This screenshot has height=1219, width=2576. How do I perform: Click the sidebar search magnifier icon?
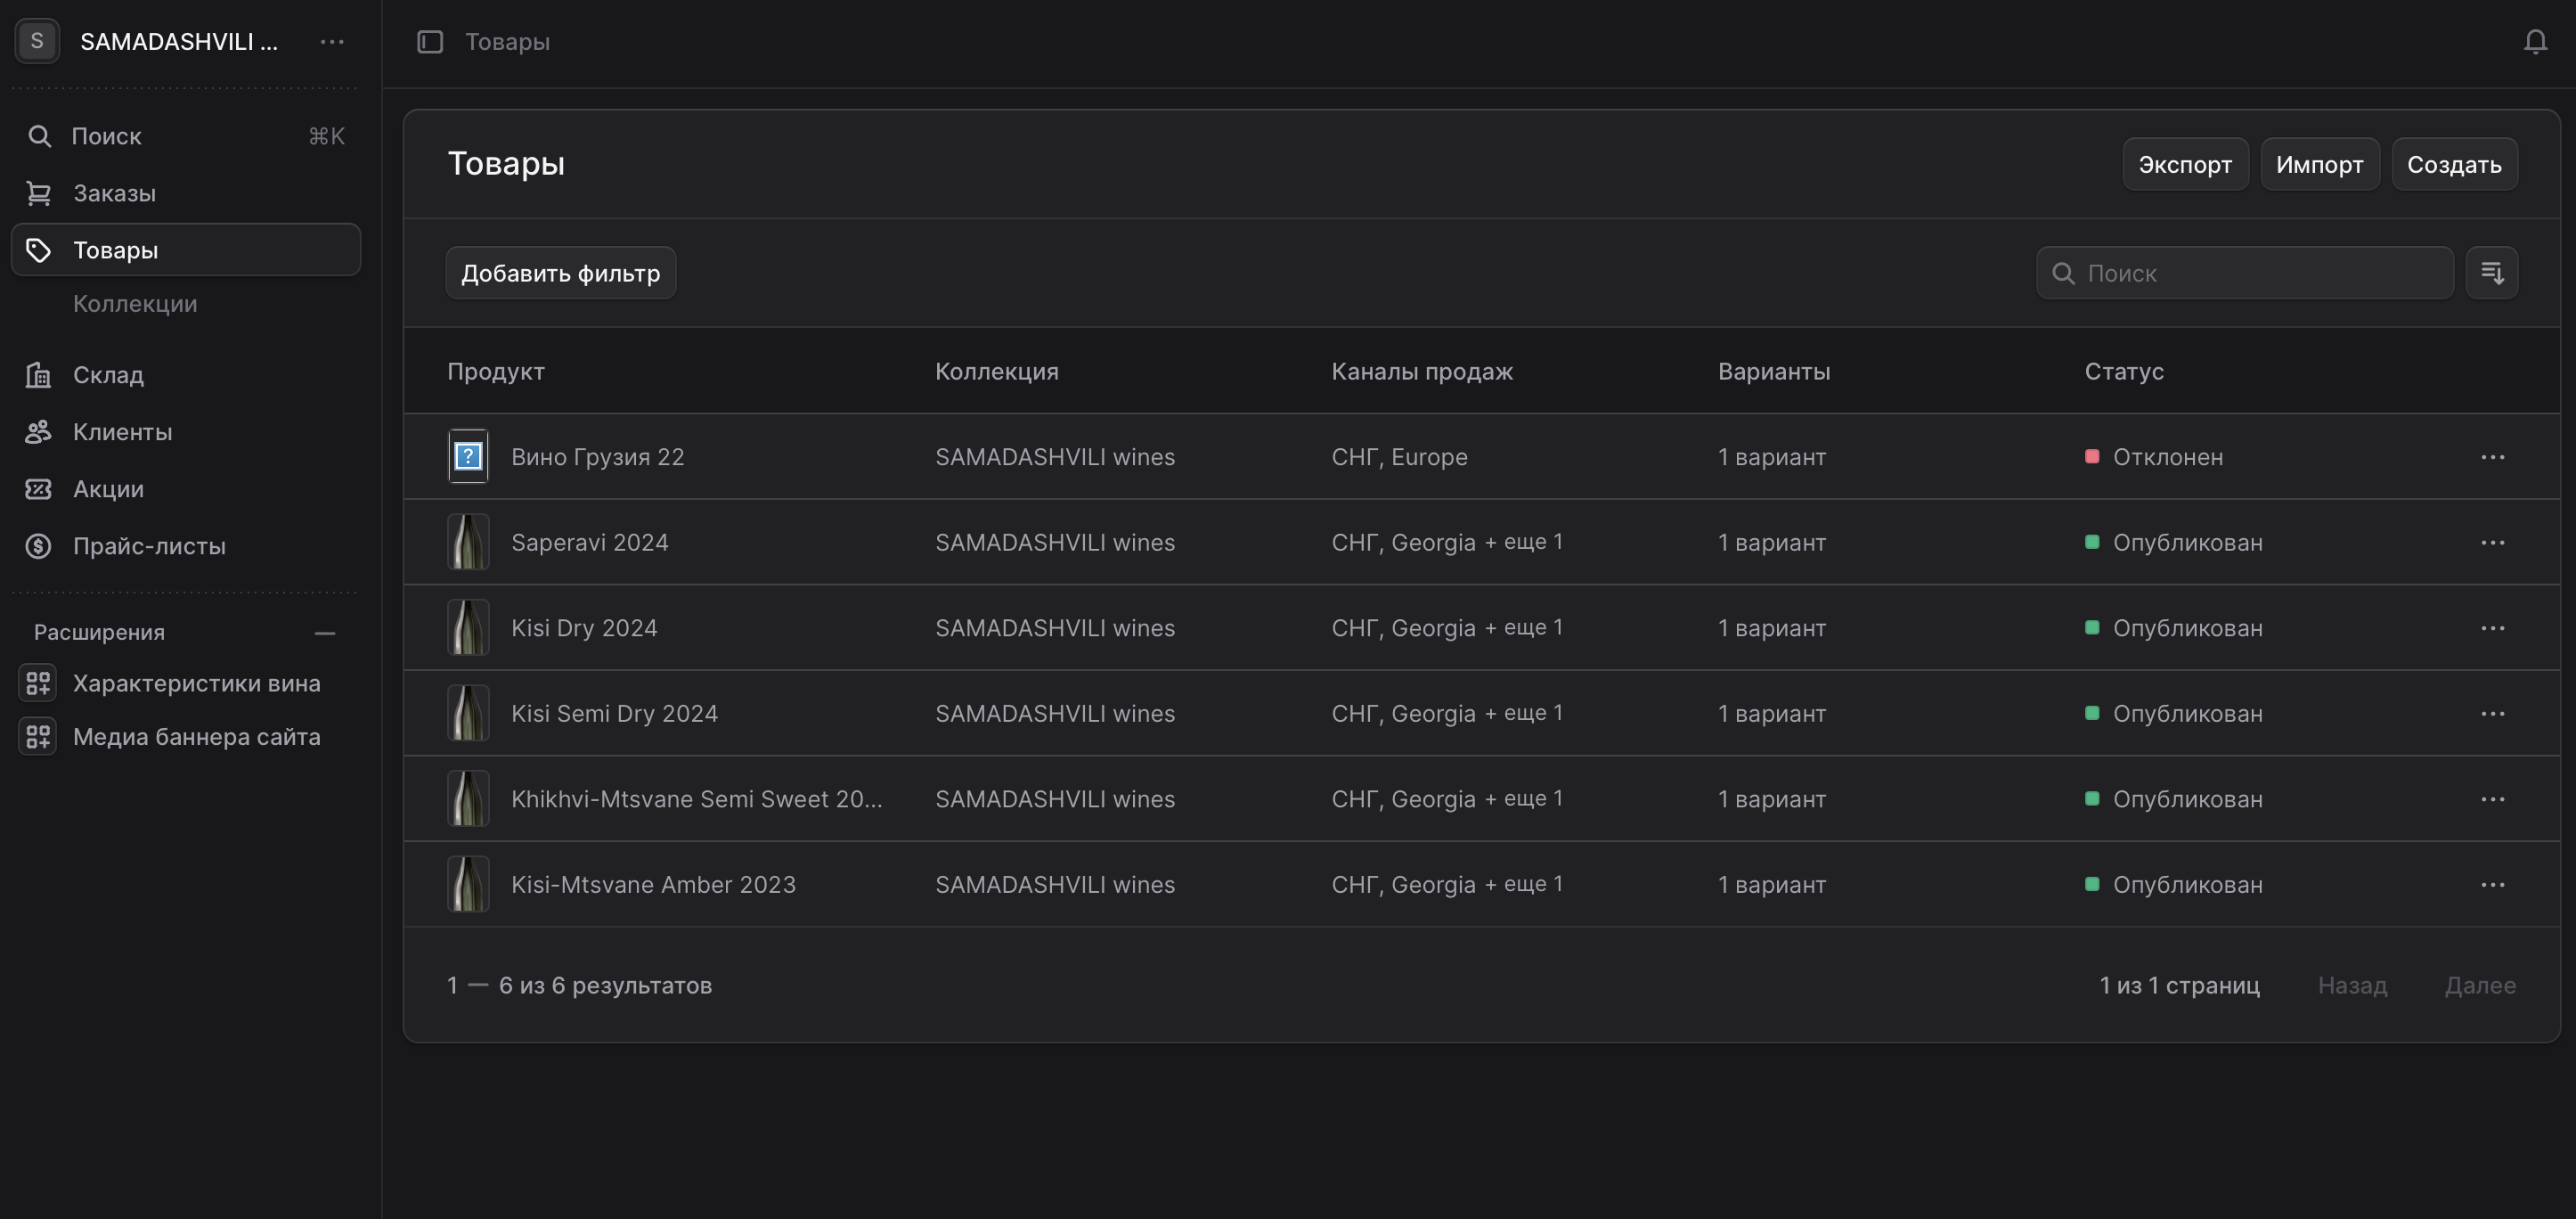tap(39, 136)
